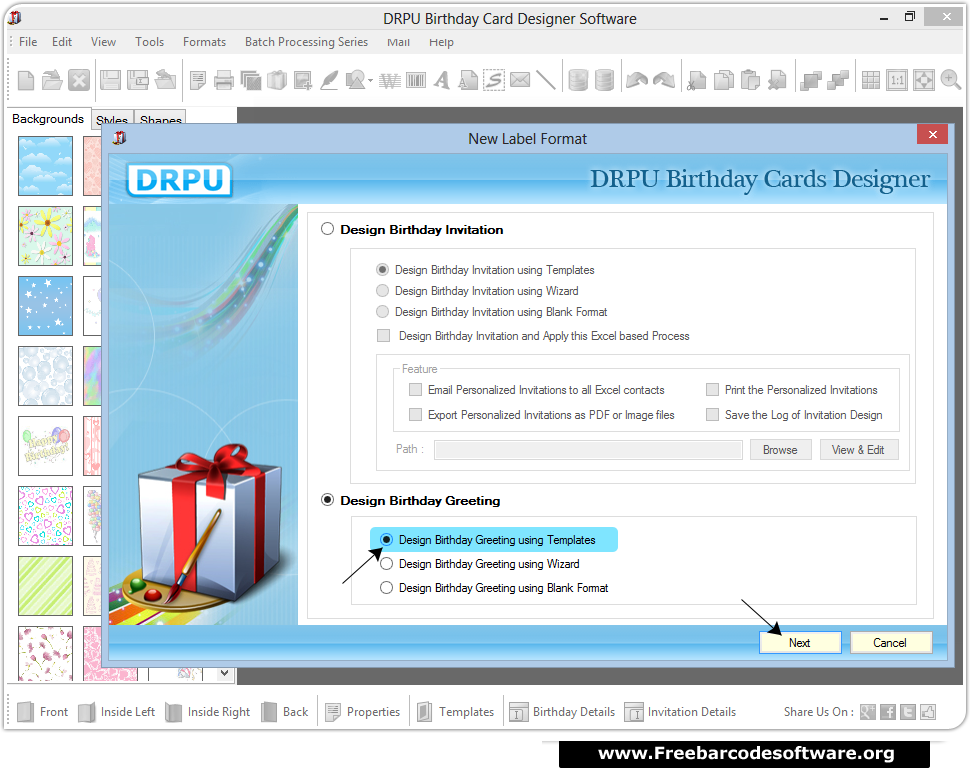The image size is (970, 768).
Task: Open the Tools menu
Action: (x=150, y=42)
